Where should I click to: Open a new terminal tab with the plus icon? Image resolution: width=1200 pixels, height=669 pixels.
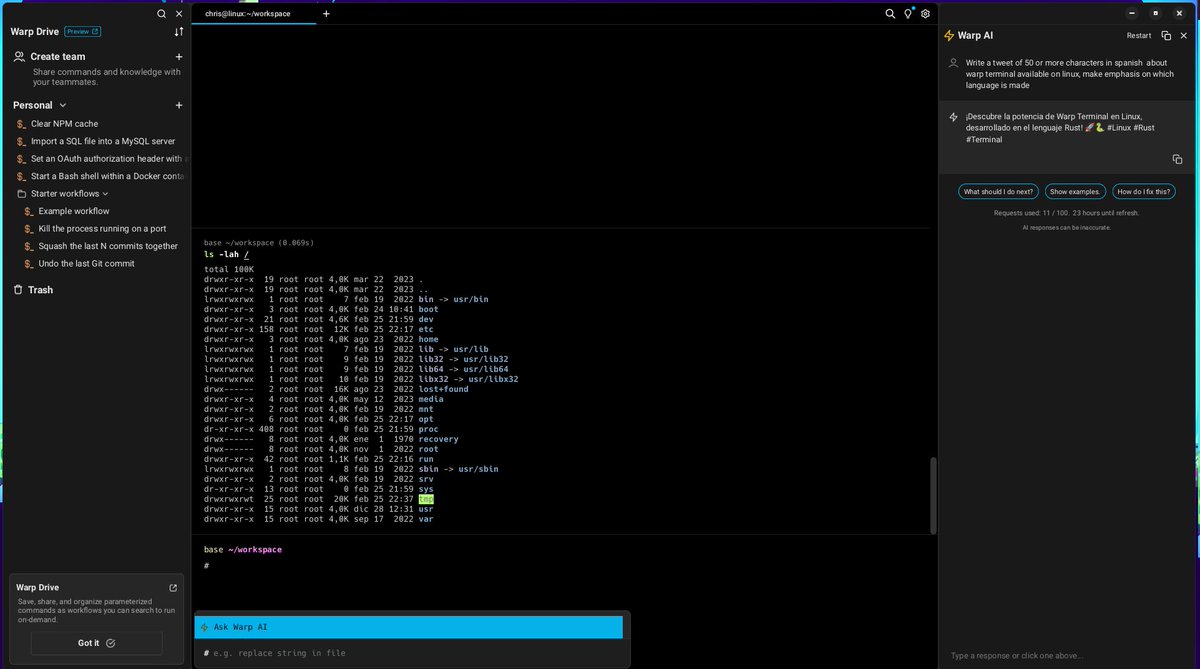click(x=326, y=14)
